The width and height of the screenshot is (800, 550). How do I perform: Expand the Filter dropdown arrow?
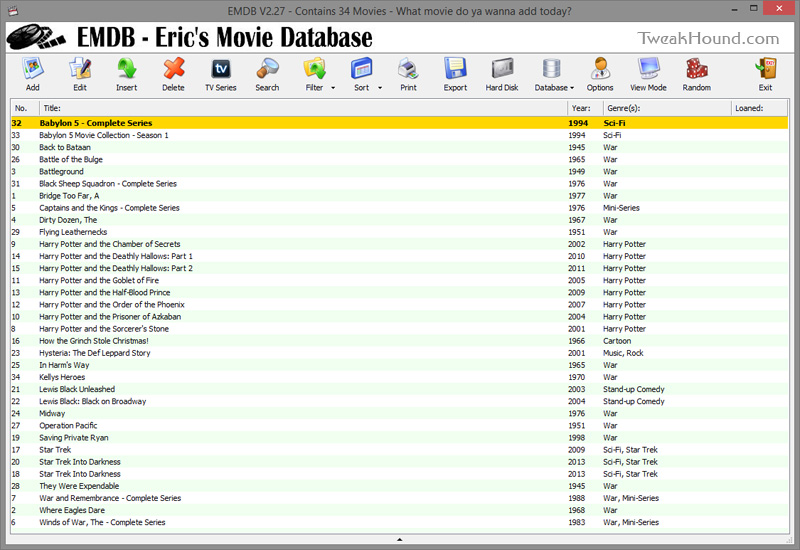(x=333, y=88)
